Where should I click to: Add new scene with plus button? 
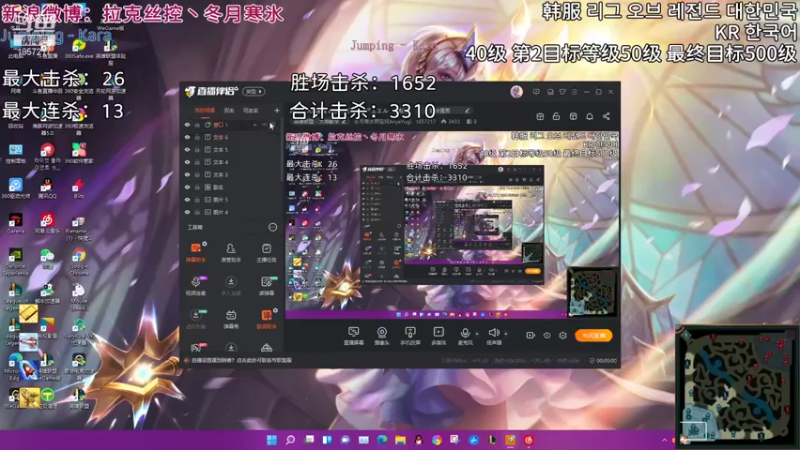click(277, 110)
